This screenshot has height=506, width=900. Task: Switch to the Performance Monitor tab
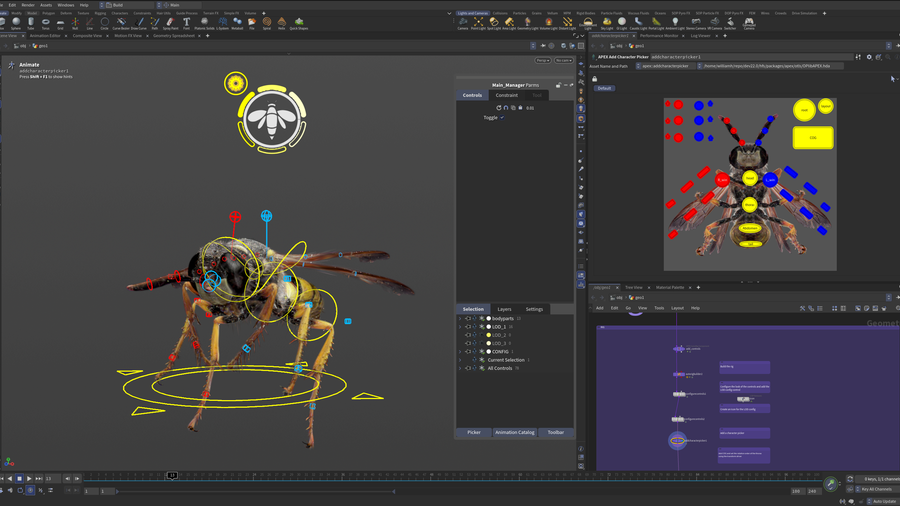(659, 36)
